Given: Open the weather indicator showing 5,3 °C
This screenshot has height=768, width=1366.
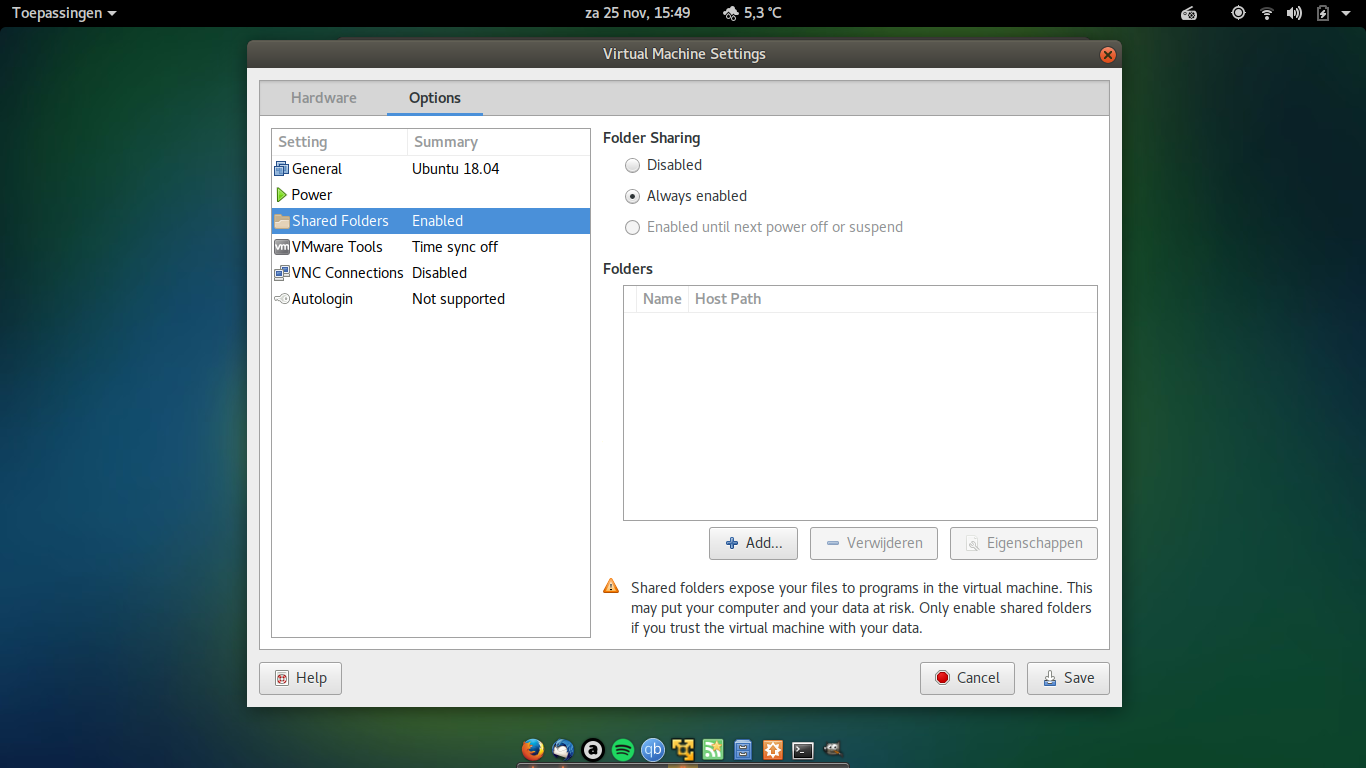Looking at the screenshot, I should (x=752, y=13).
